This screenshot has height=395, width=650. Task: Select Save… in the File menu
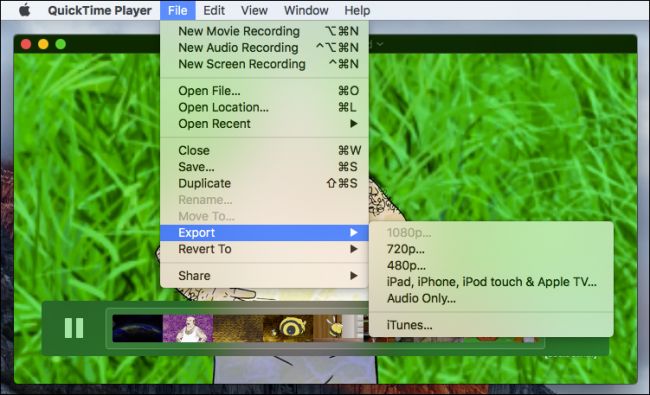click(x=264, y=167)
